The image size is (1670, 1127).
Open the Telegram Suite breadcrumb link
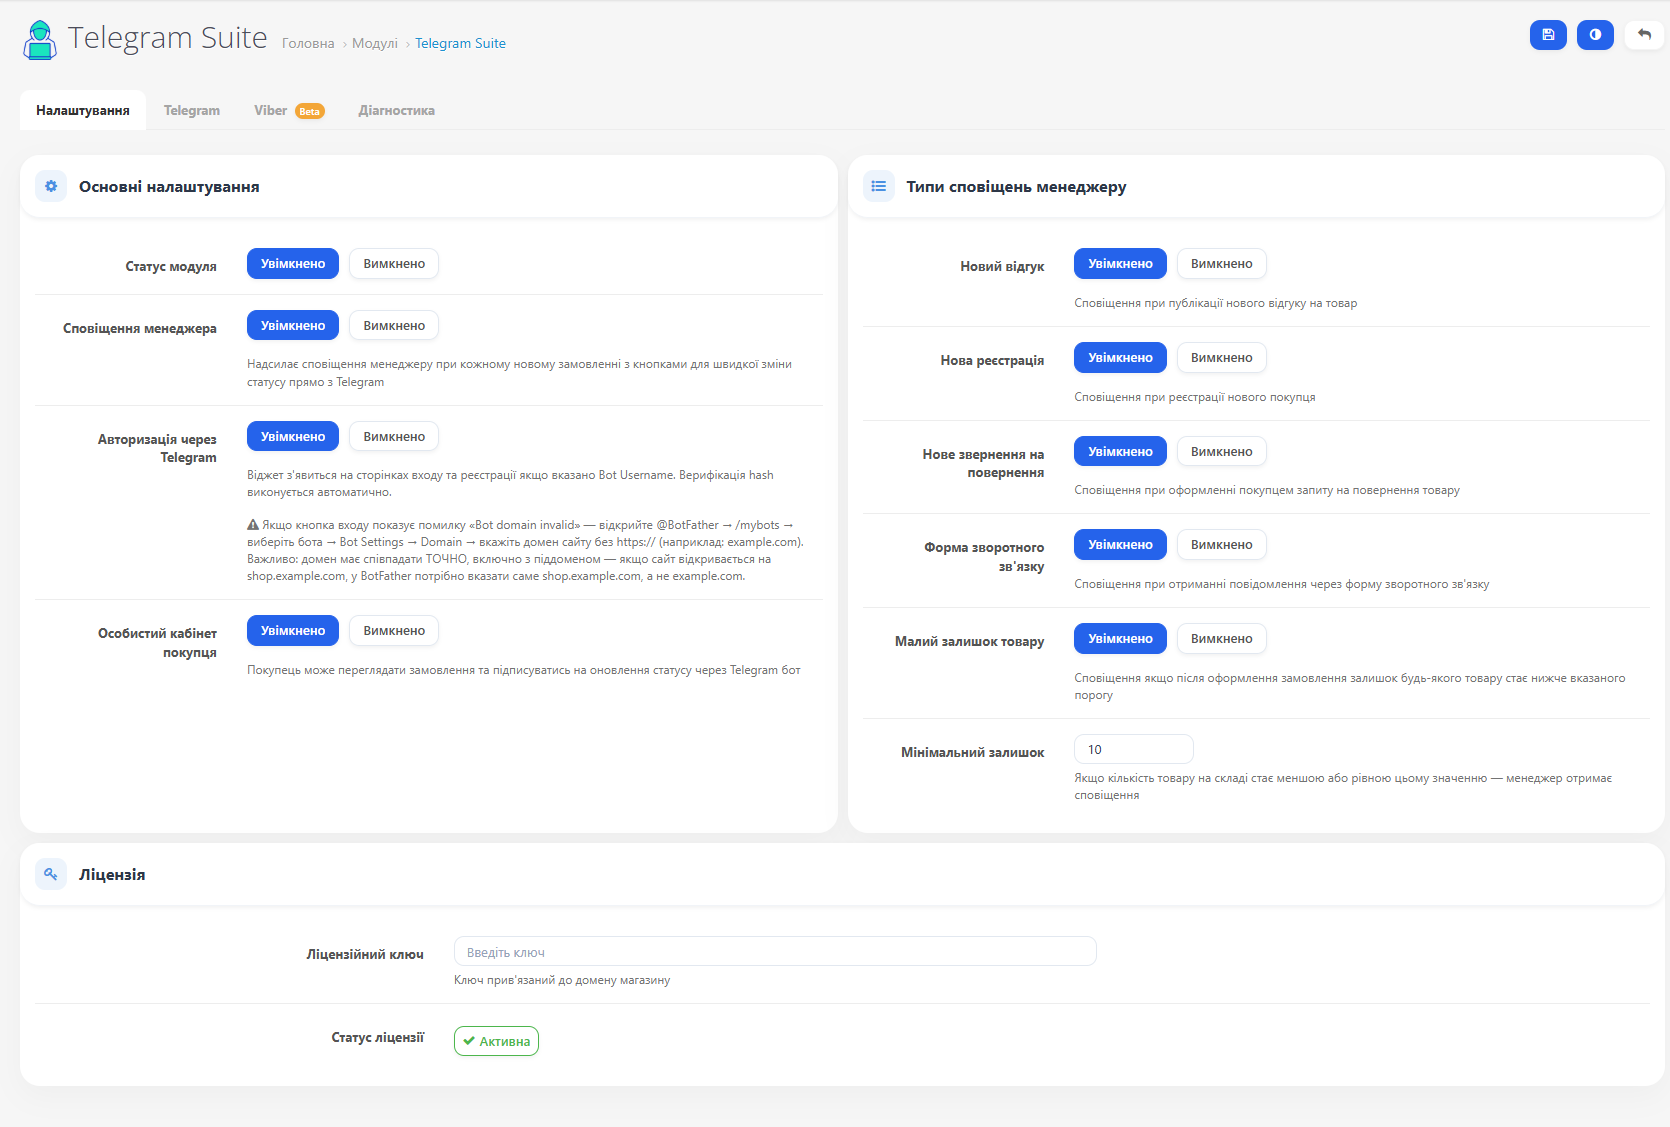coord(460,43)
